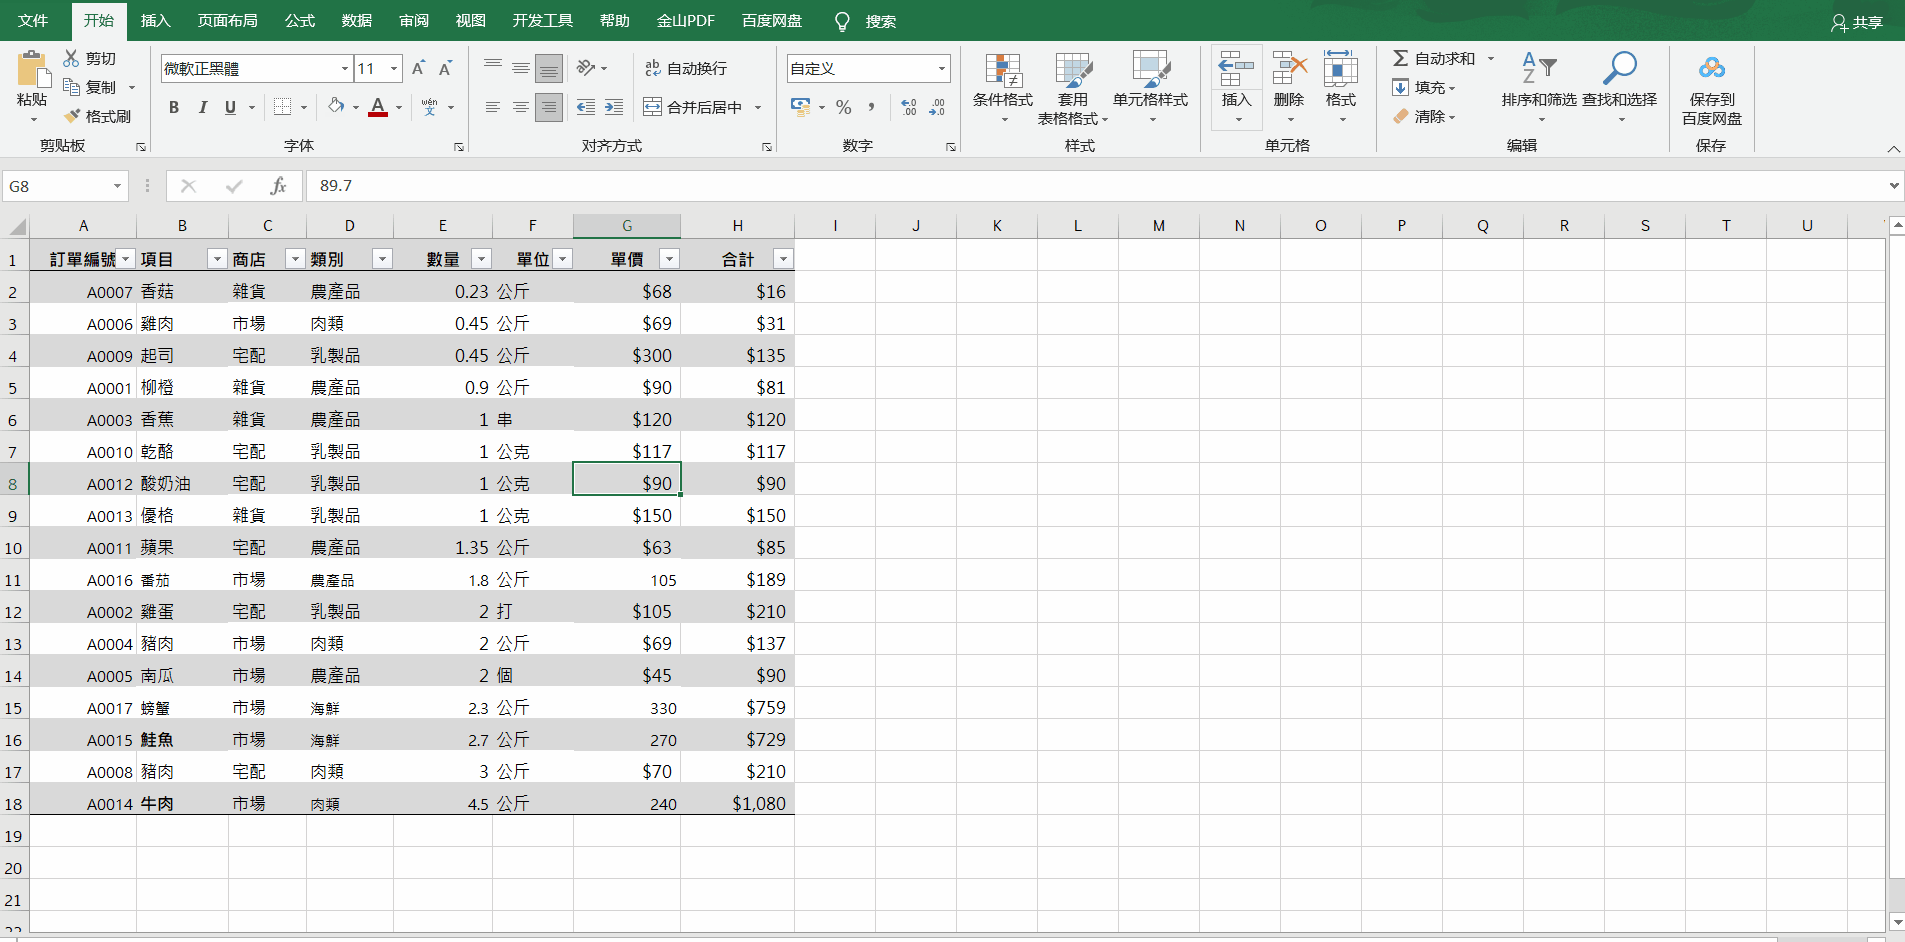
Task: Toggle italic formatting
Action: (x=202, y=107)
